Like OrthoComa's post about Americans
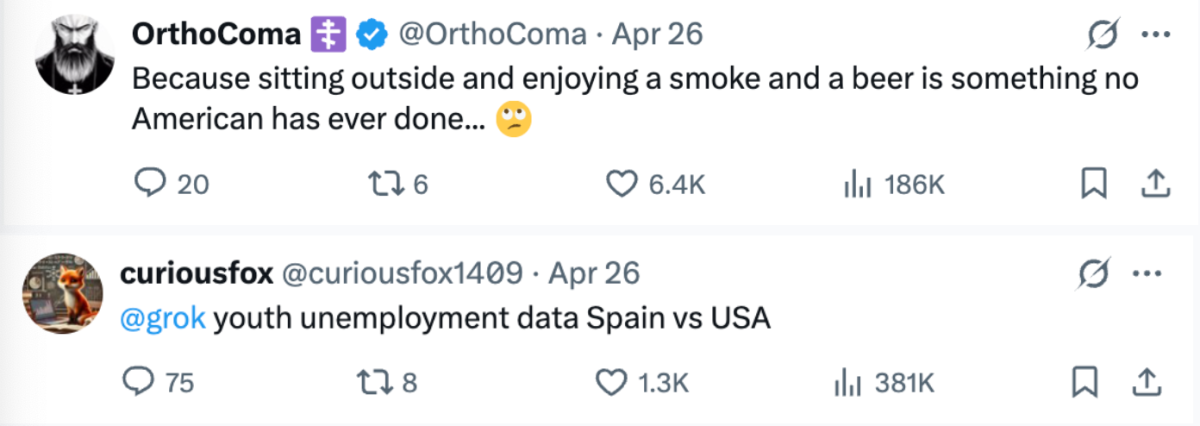1200x426 pixels. [623, 184]
